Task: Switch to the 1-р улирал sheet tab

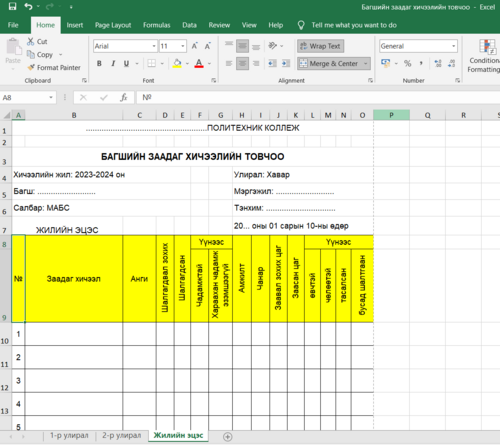Action: click(69, 435)
